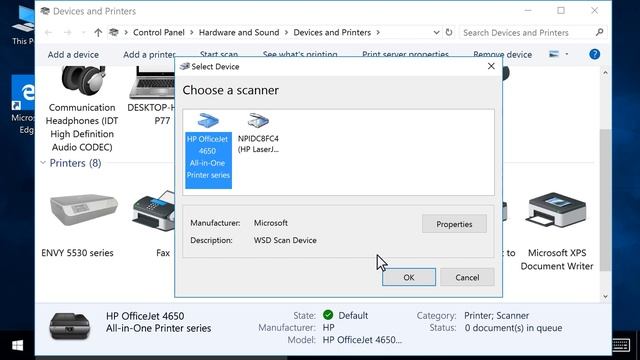Select Microsoft XPS Document Writer printer
640x360 pixels.
557,231
